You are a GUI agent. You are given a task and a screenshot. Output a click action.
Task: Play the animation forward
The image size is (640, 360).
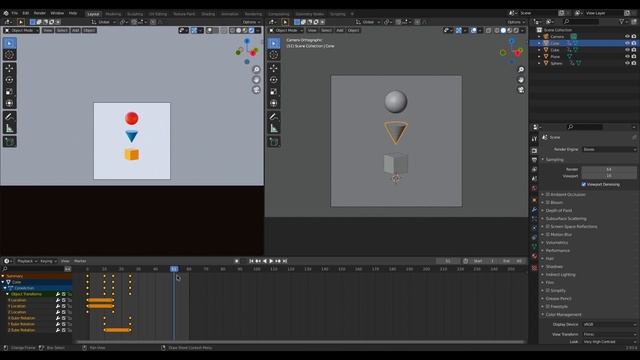271,261
